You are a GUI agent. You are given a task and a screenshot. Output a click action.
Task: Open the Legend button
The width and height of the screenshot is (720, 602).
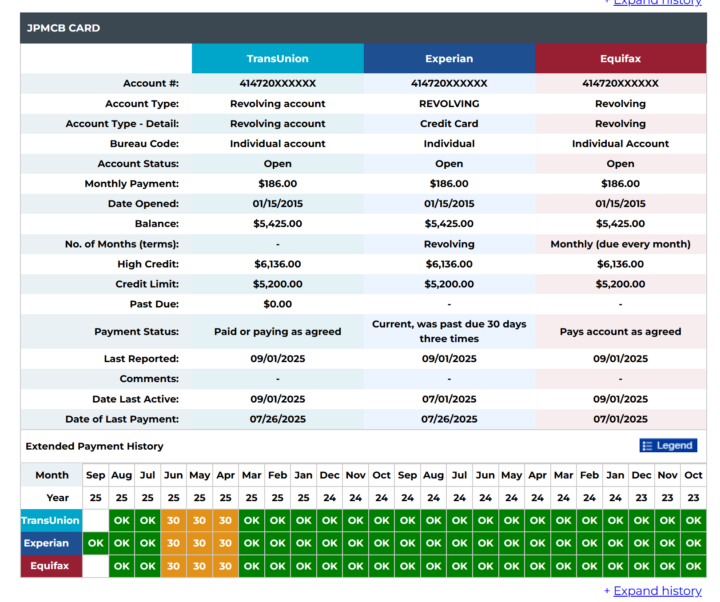668,445
